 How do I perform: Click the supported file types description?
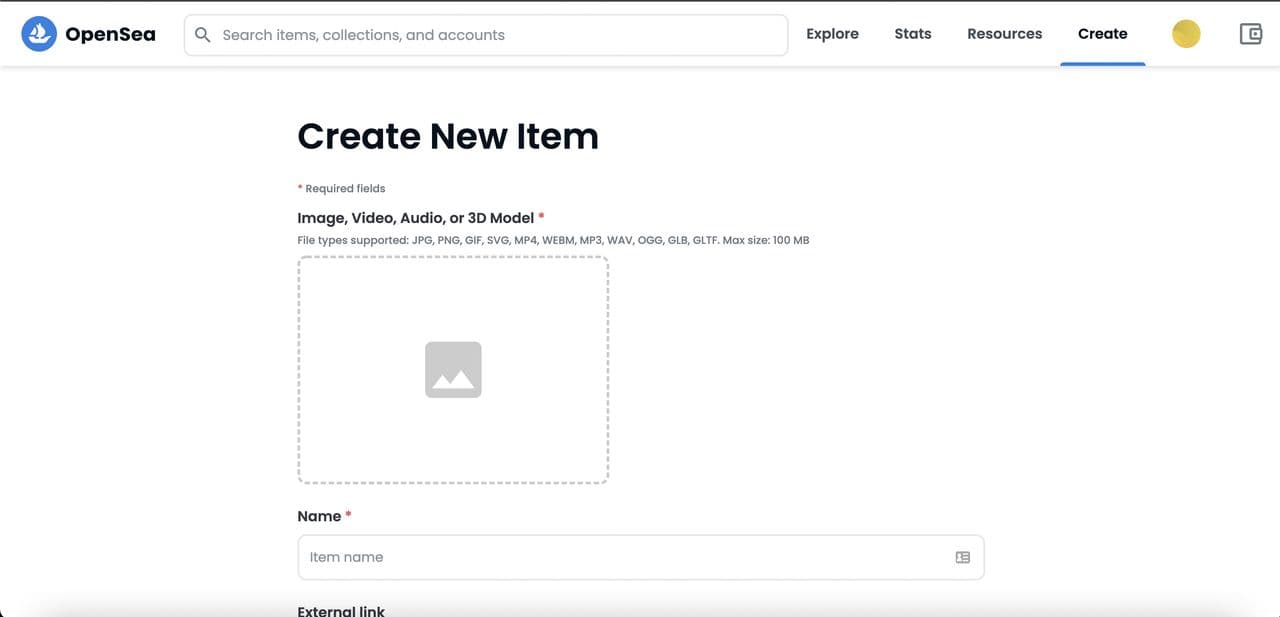(x=553, y=240)
